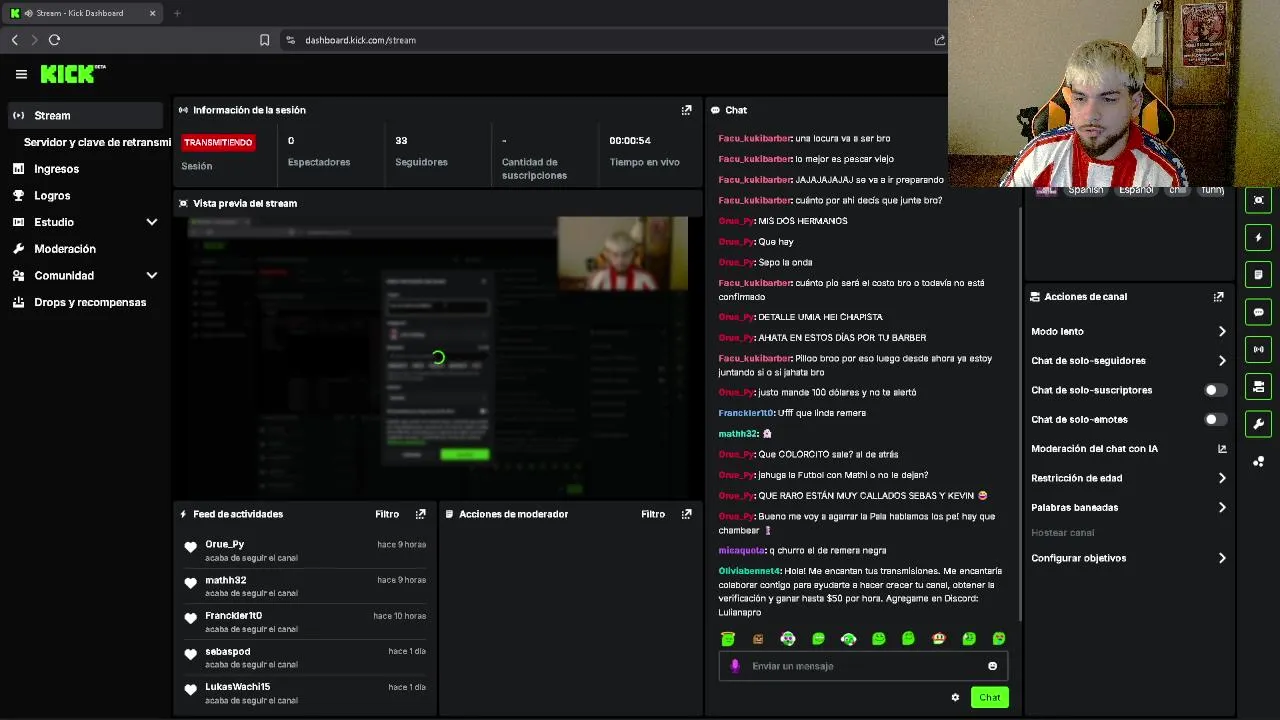Click username Olivlabennet4 in chat
This screenshot has height=720, width=1280.
pos(749,571)
